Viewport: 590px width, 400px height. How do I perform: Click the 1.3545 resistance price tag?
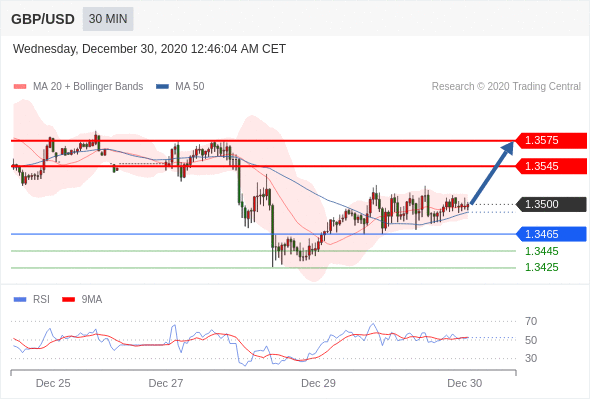click(x=551, y=166)
